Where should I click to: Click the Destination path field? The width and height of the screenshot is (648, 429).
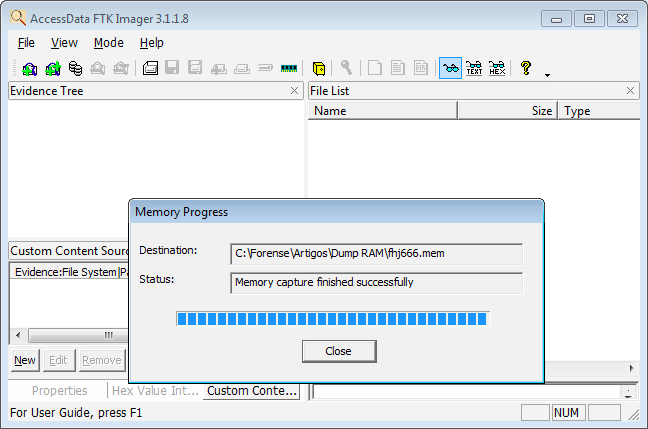tap(376, 254)
